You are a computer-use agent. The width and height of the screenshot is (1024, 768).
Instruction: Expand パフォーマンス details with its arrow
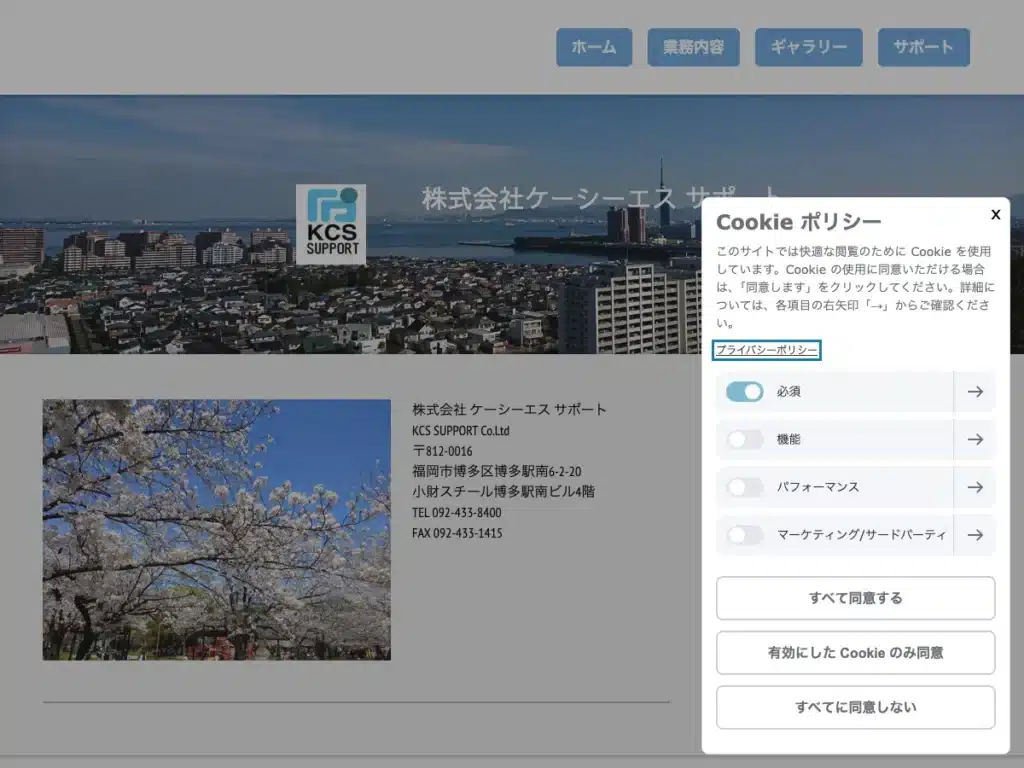point(975,487)
